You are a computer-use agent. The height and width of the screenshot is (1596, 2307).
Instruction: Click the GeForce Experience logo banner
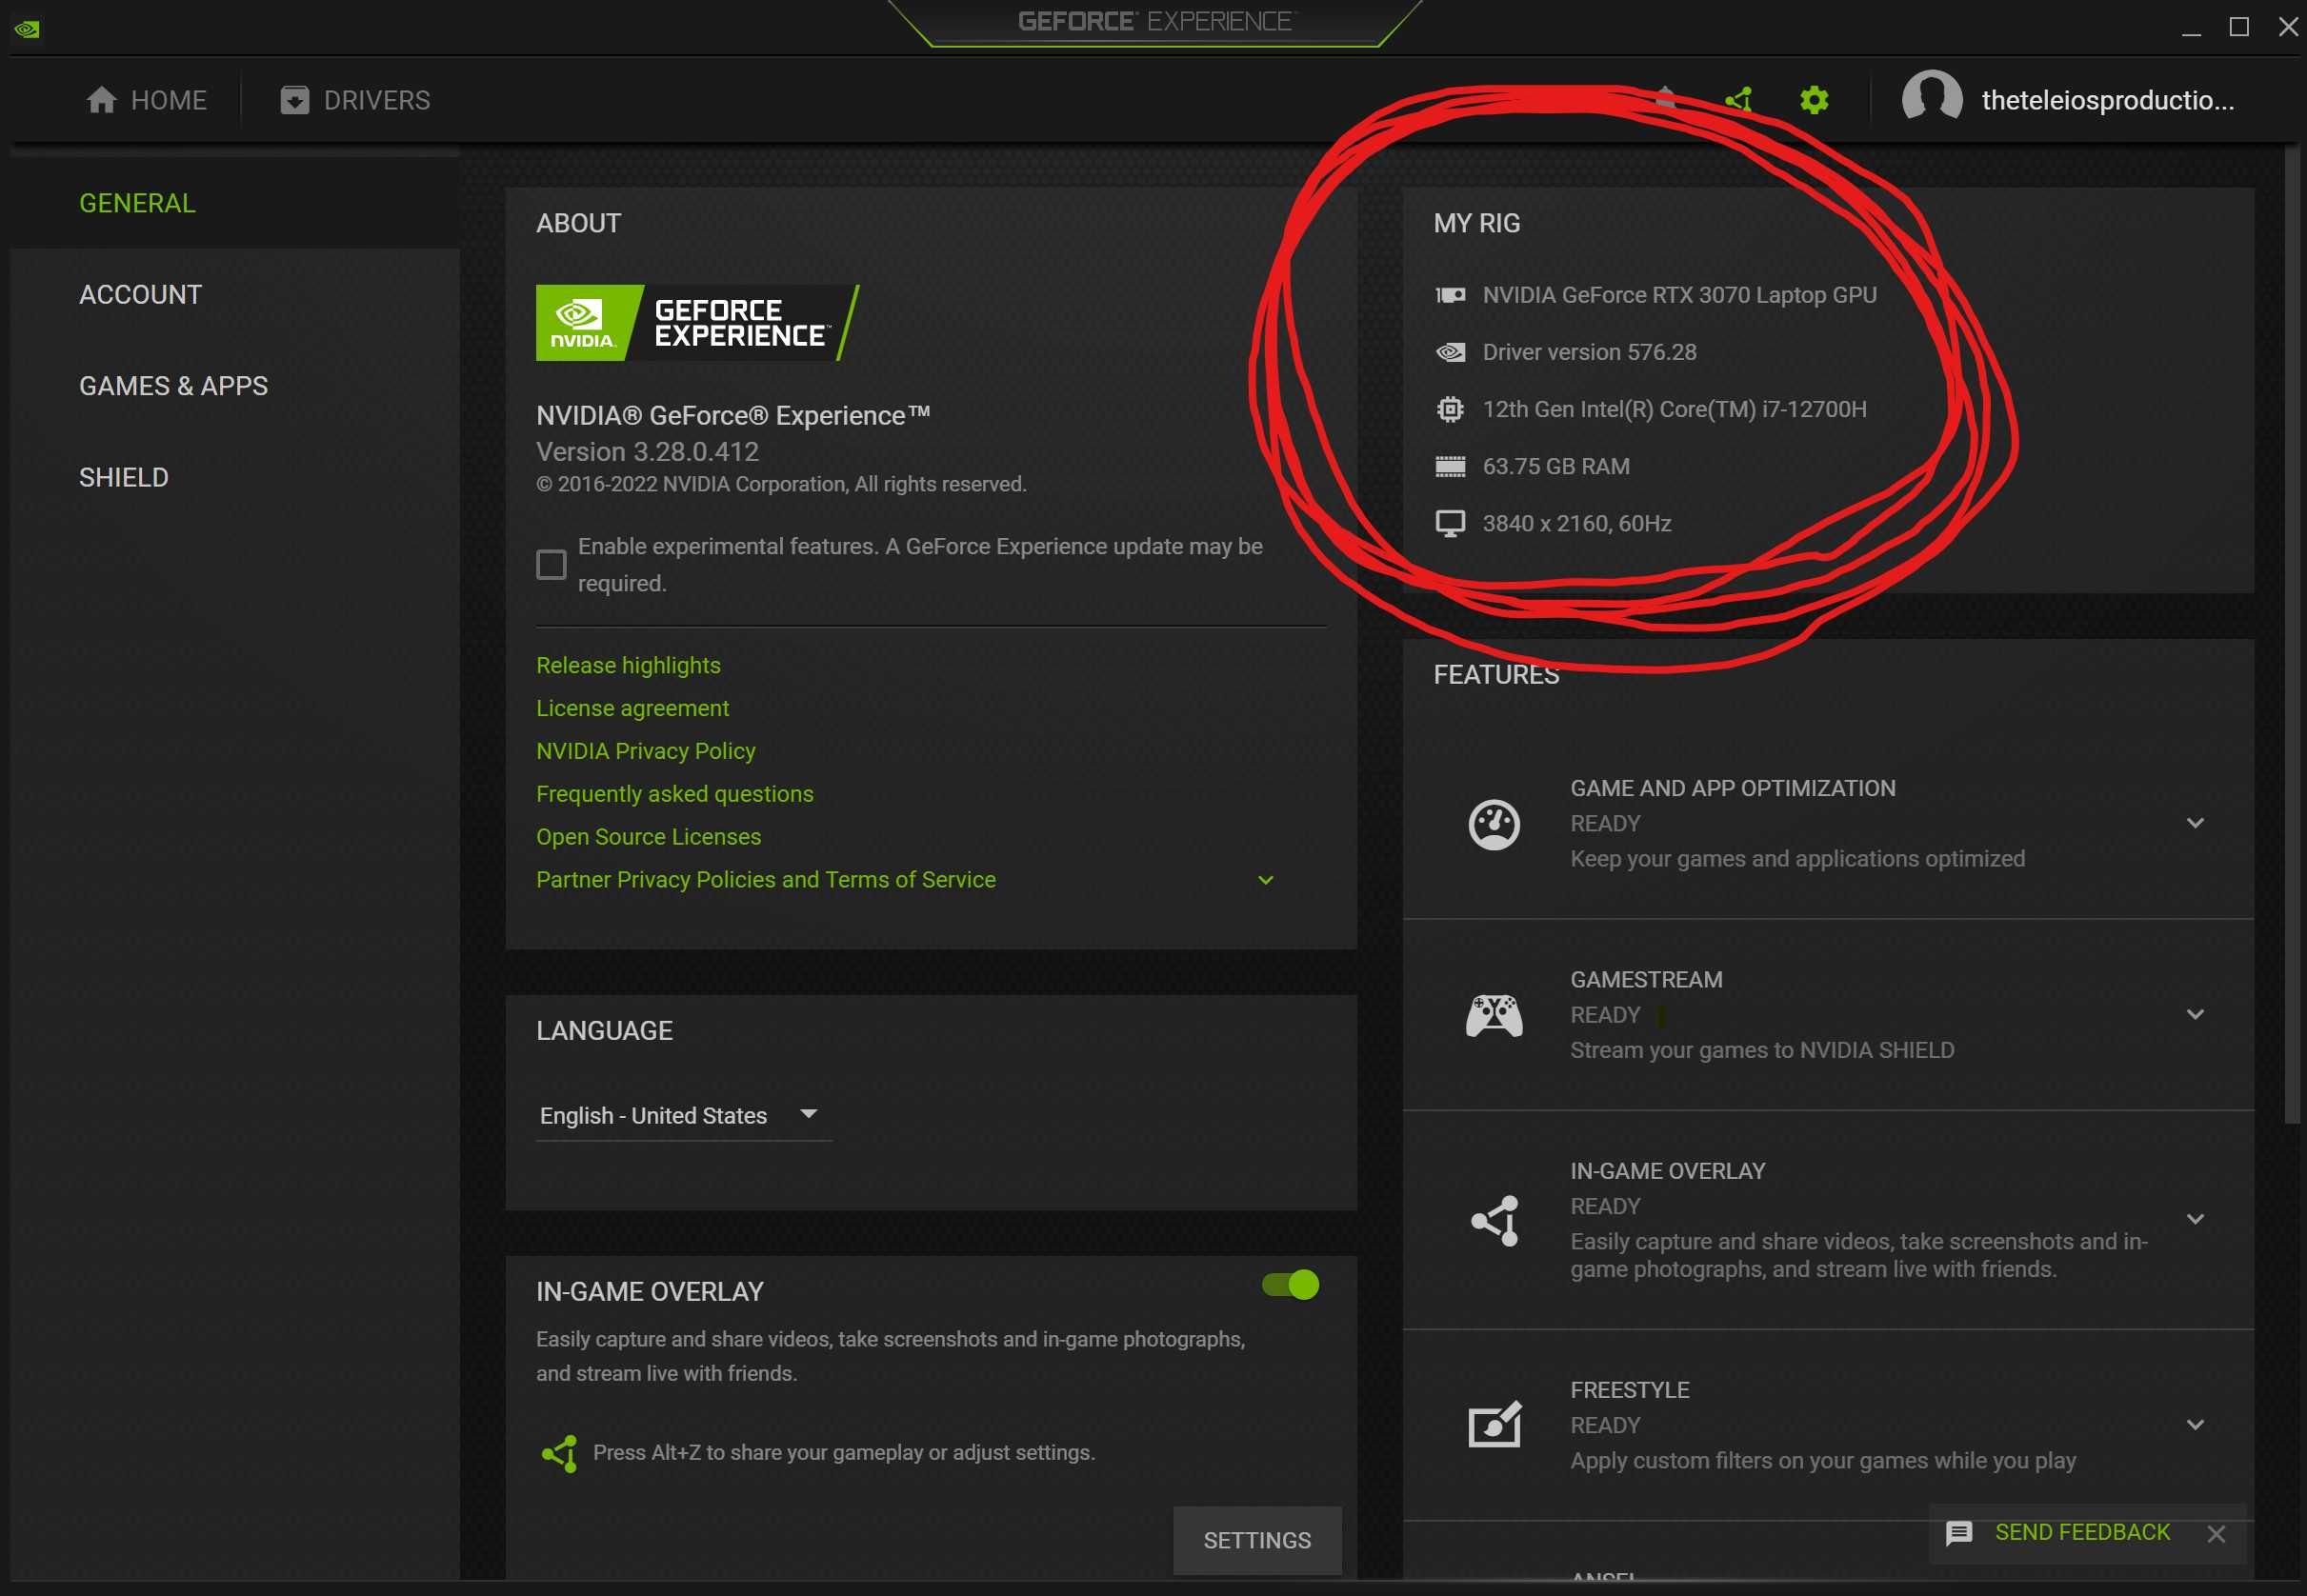pyautogui.click(x=697, y=322)
